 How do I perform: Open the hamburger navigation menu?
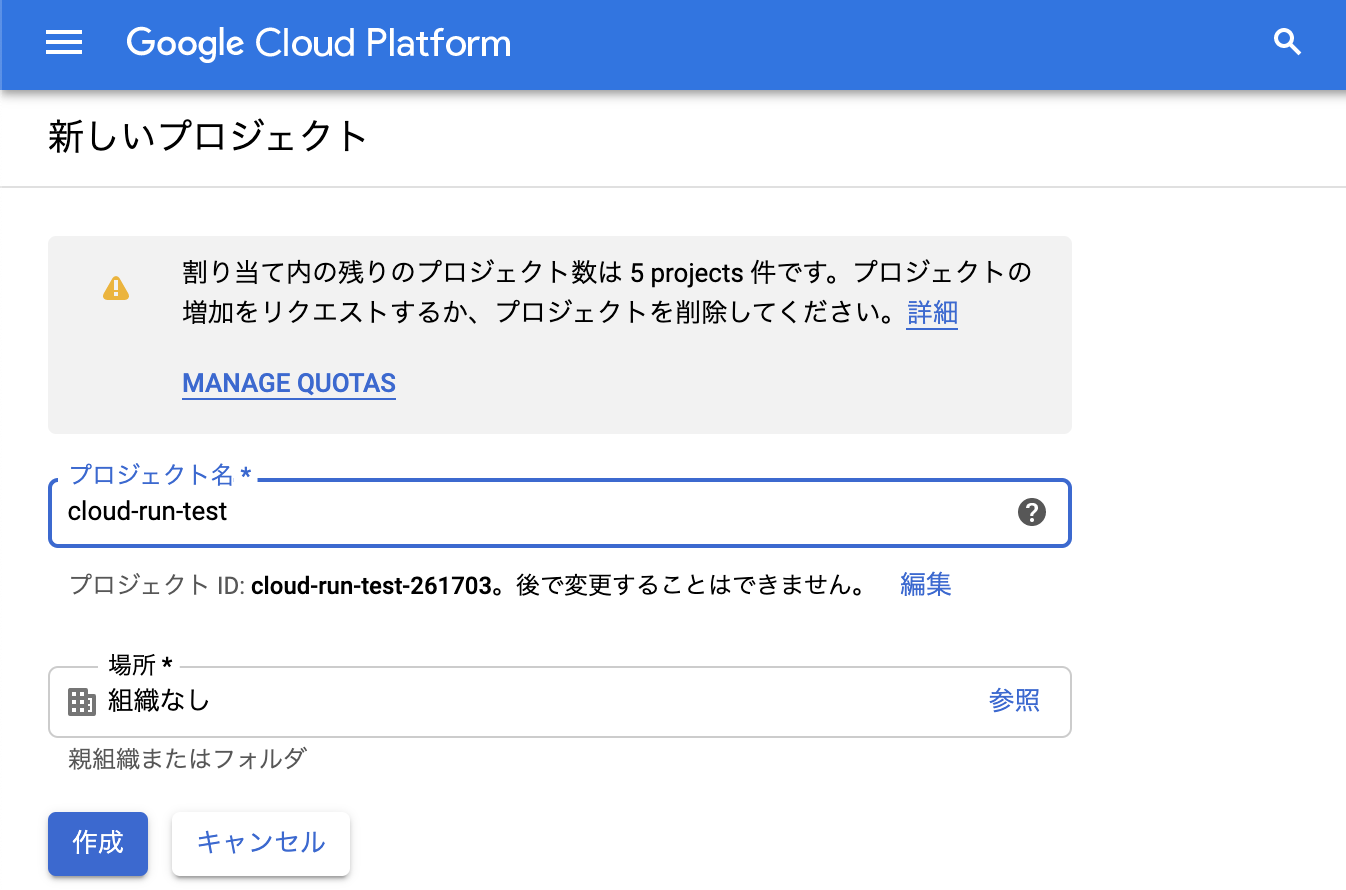click(64, 43)
